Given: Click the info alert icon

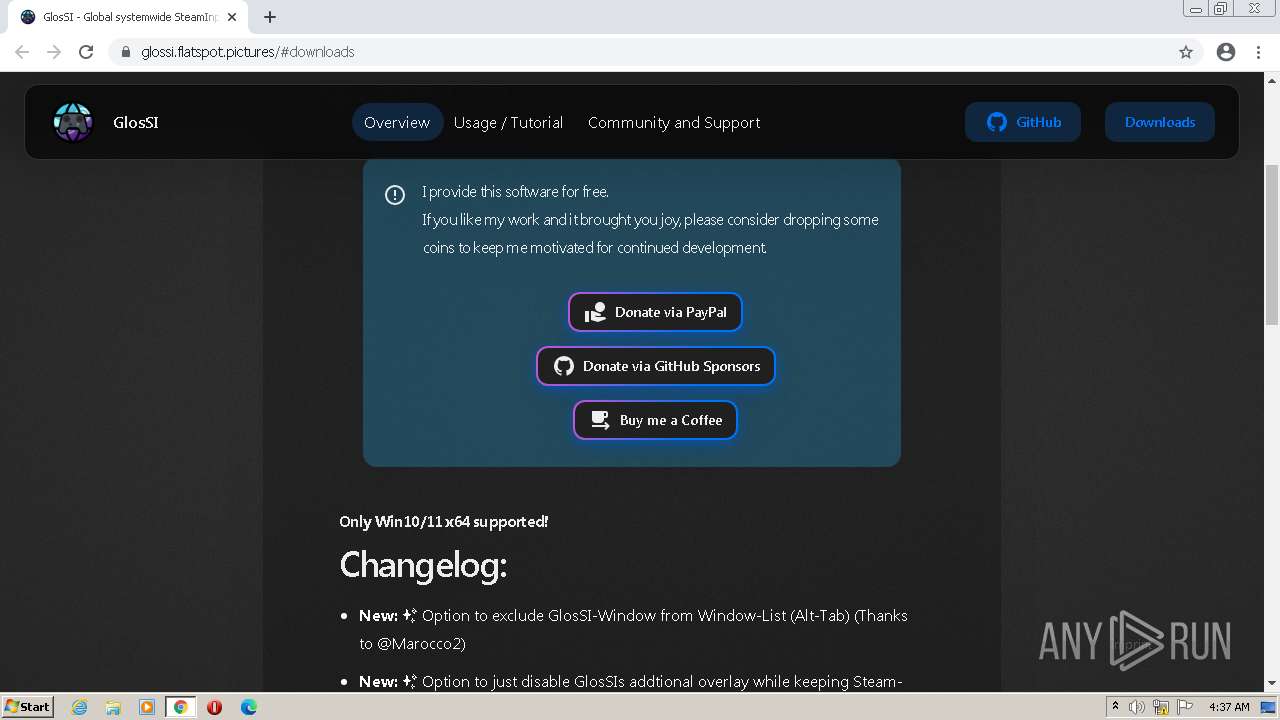Looking at the screenshot, I should tap(395, 195).
